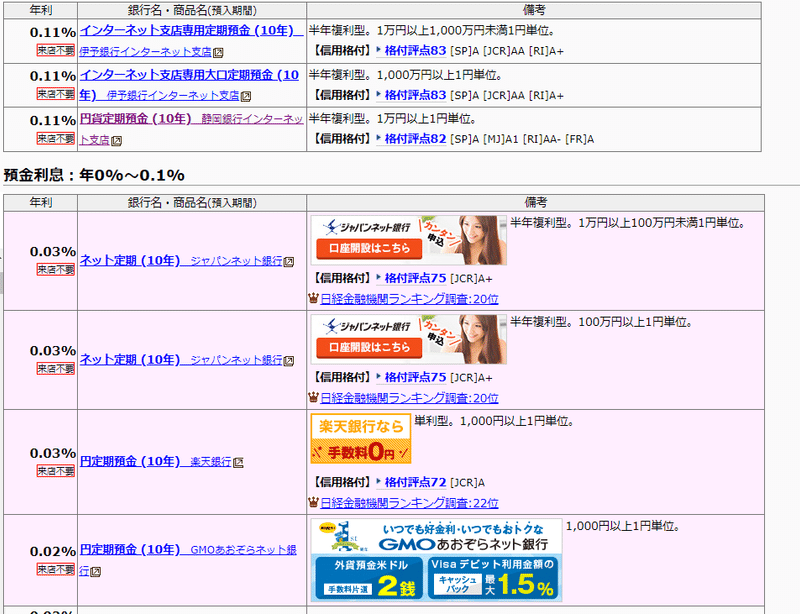Click external link icon after ジャパンネット銀行 in 100万円未満 row

[x=289, y=262]
